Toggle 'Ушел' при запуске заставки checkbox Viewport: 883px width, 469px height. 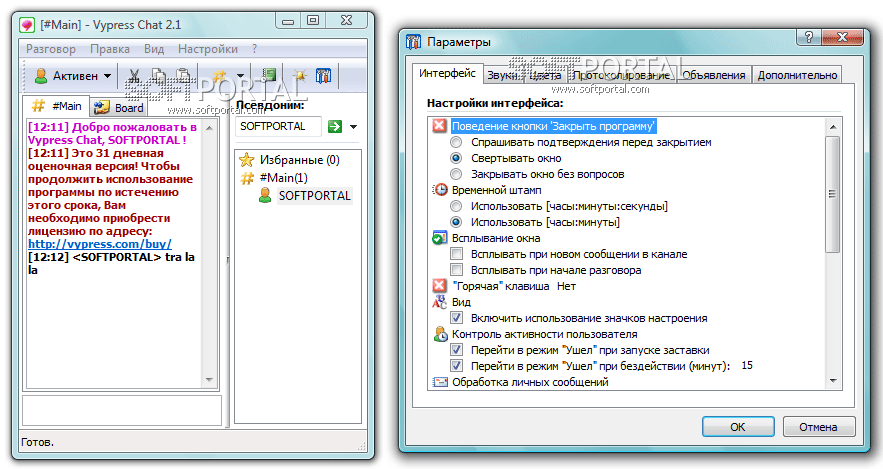[457, 350]
